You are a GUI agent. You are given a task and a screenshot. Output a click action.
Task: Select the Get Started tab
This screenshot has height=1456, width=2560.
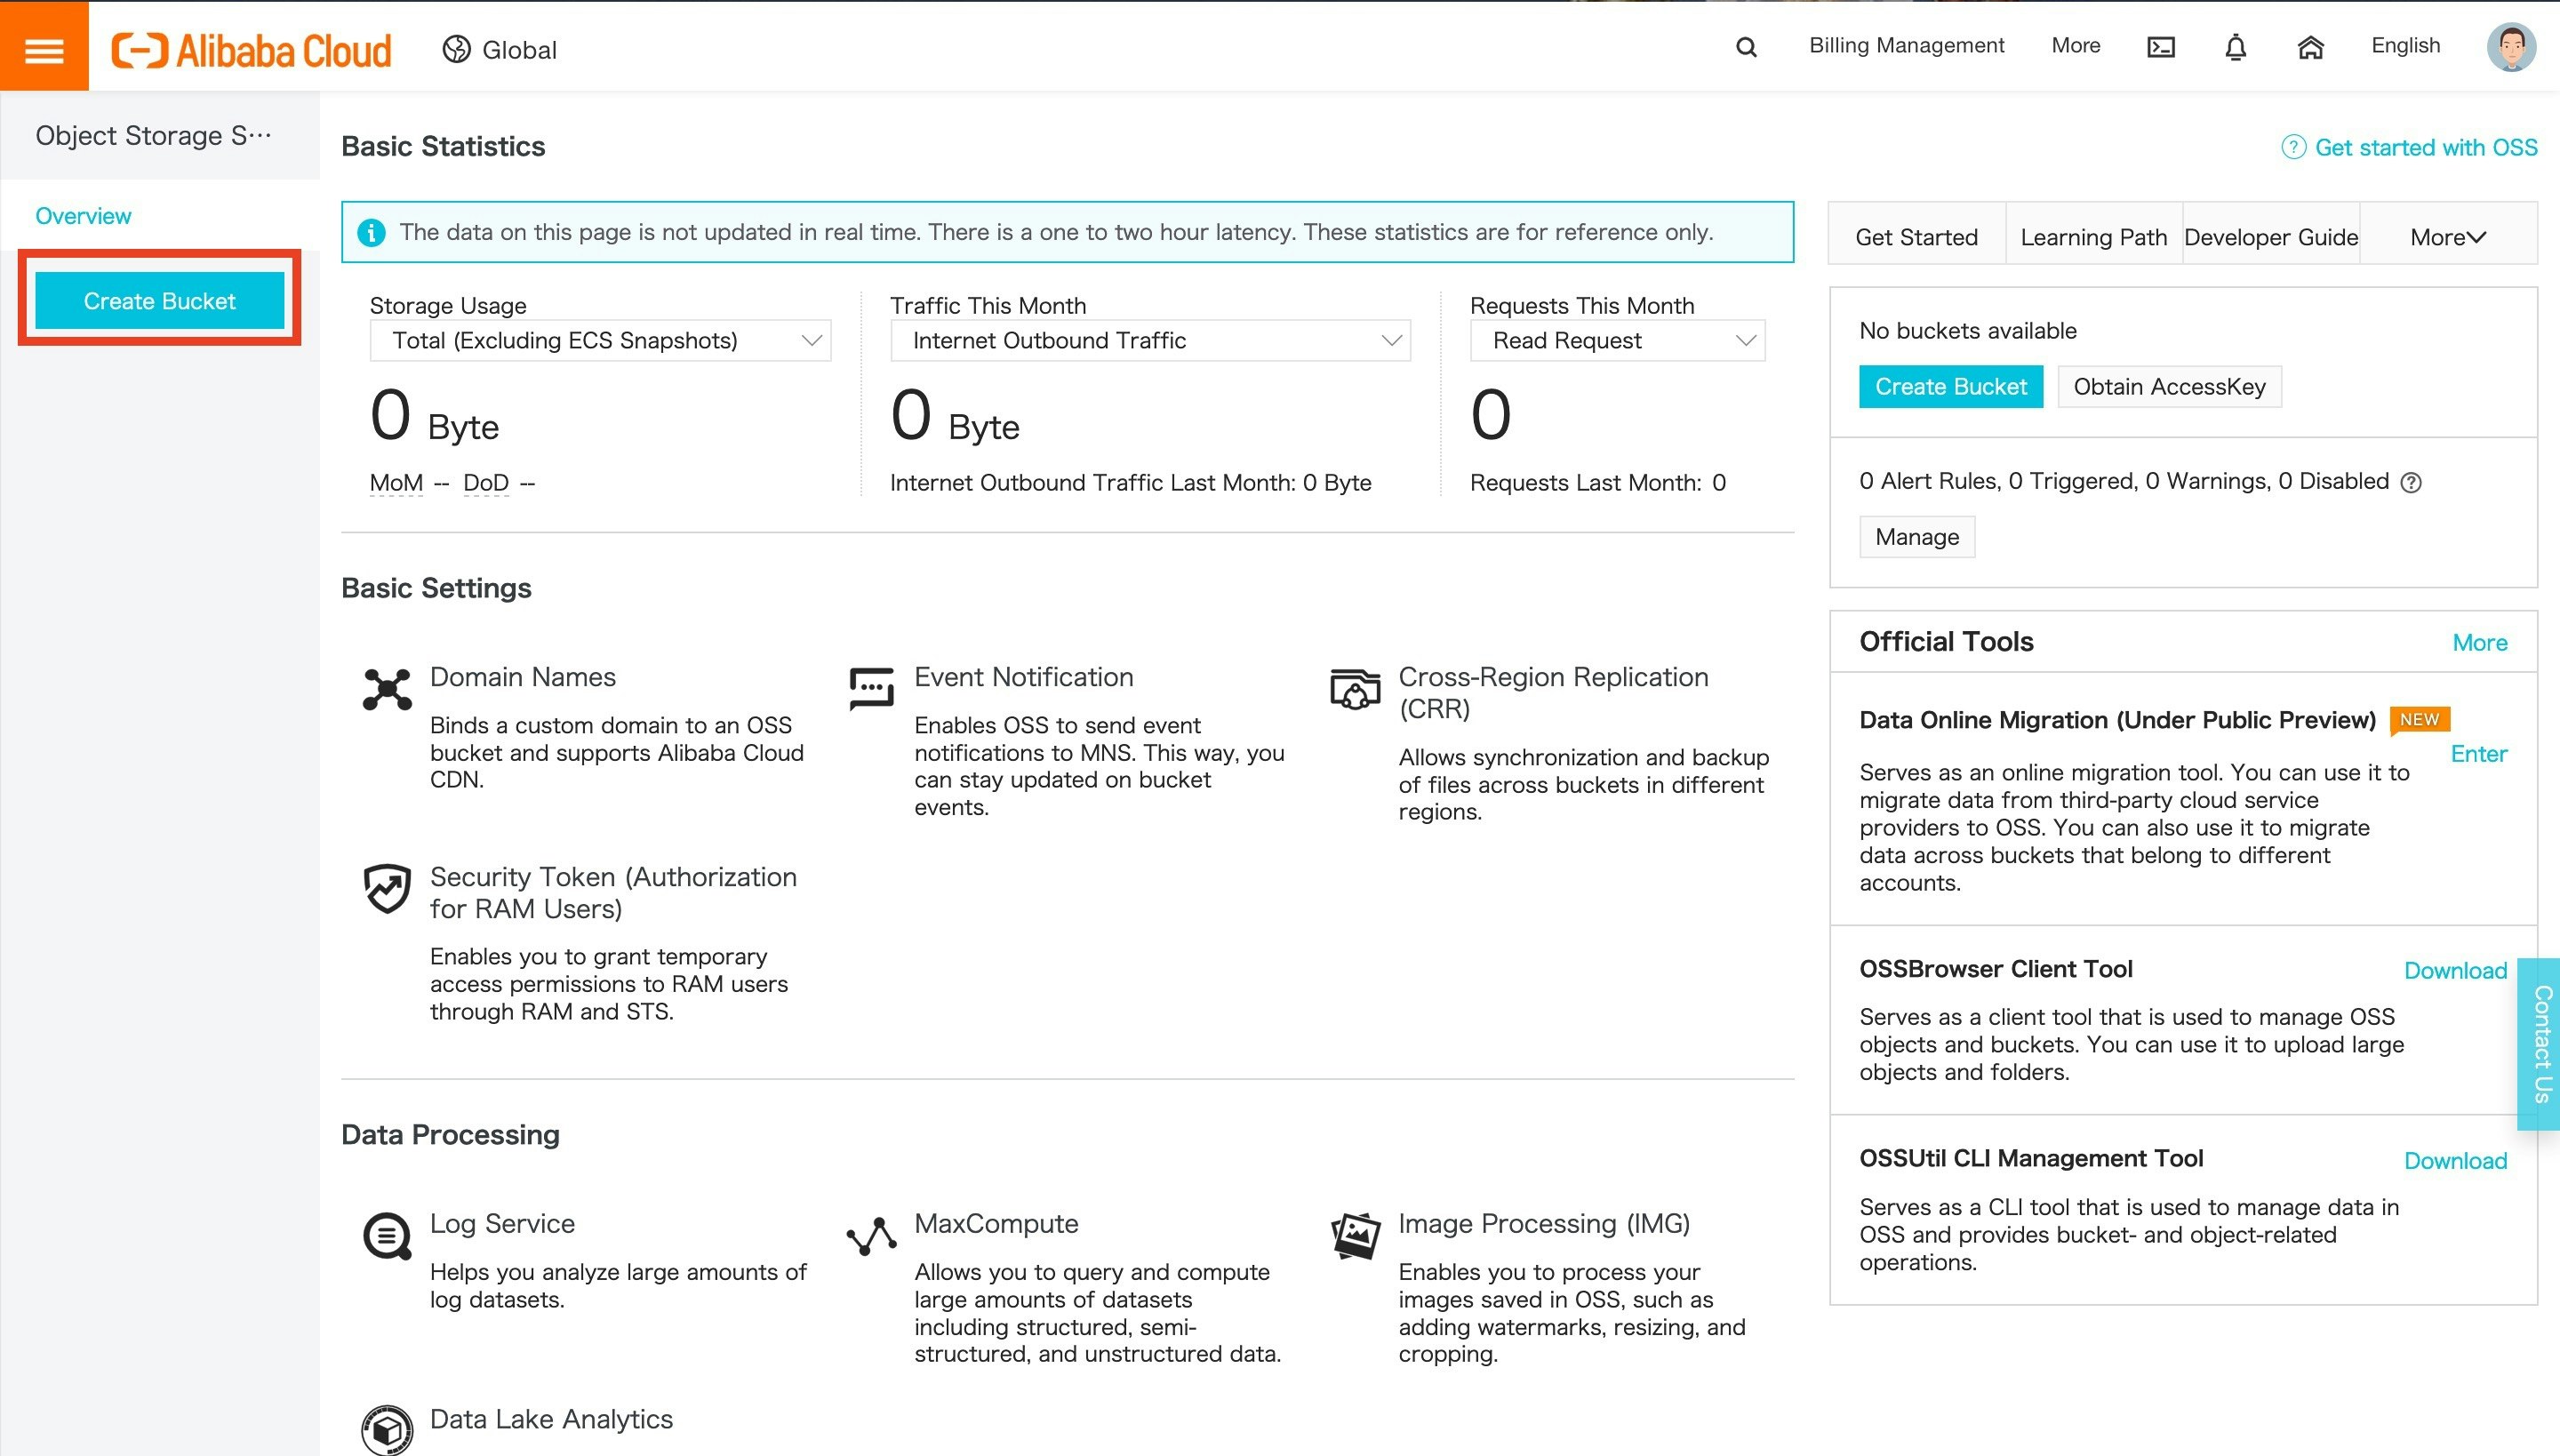coord(1916,237)
